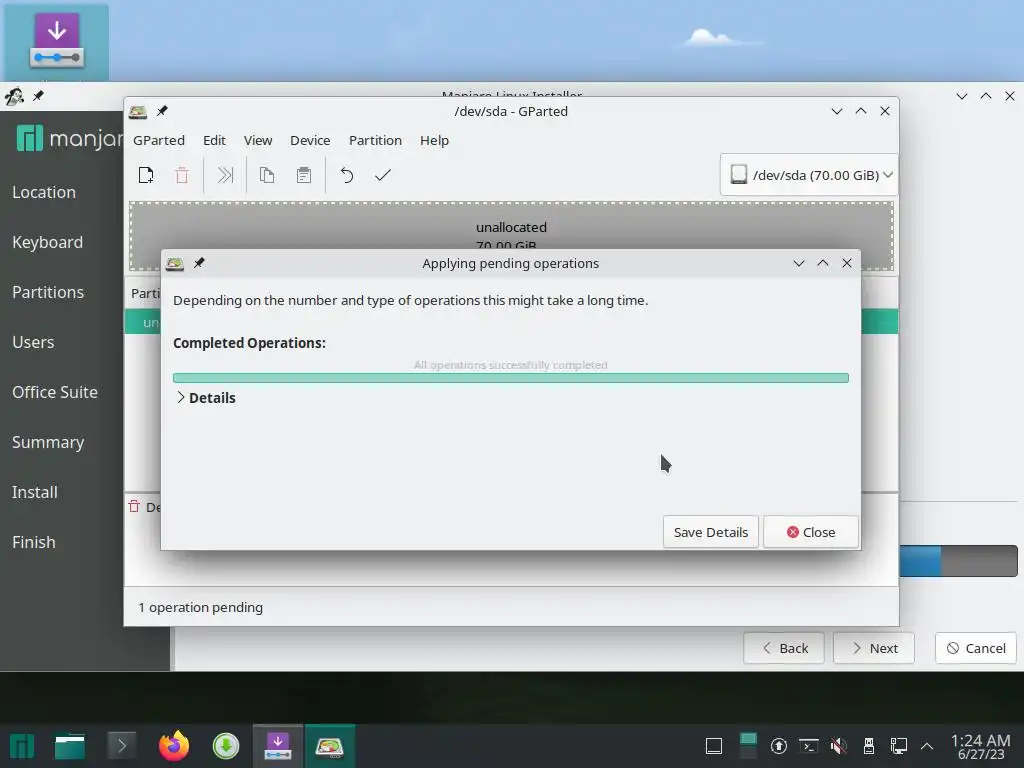Click the completed operations progress bar
The height and width of the screenshot is (768, 1024).
click(511, 377)
